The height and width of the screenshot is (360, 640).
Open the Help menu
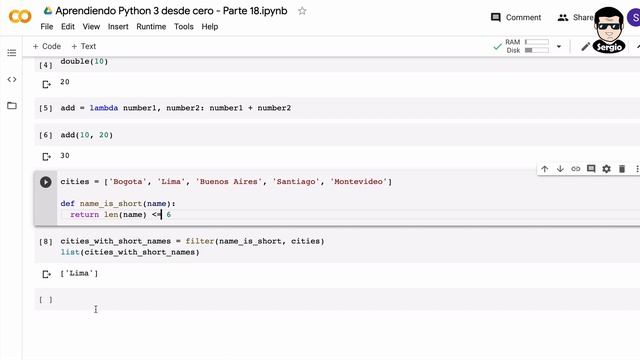tap(210, 27)
